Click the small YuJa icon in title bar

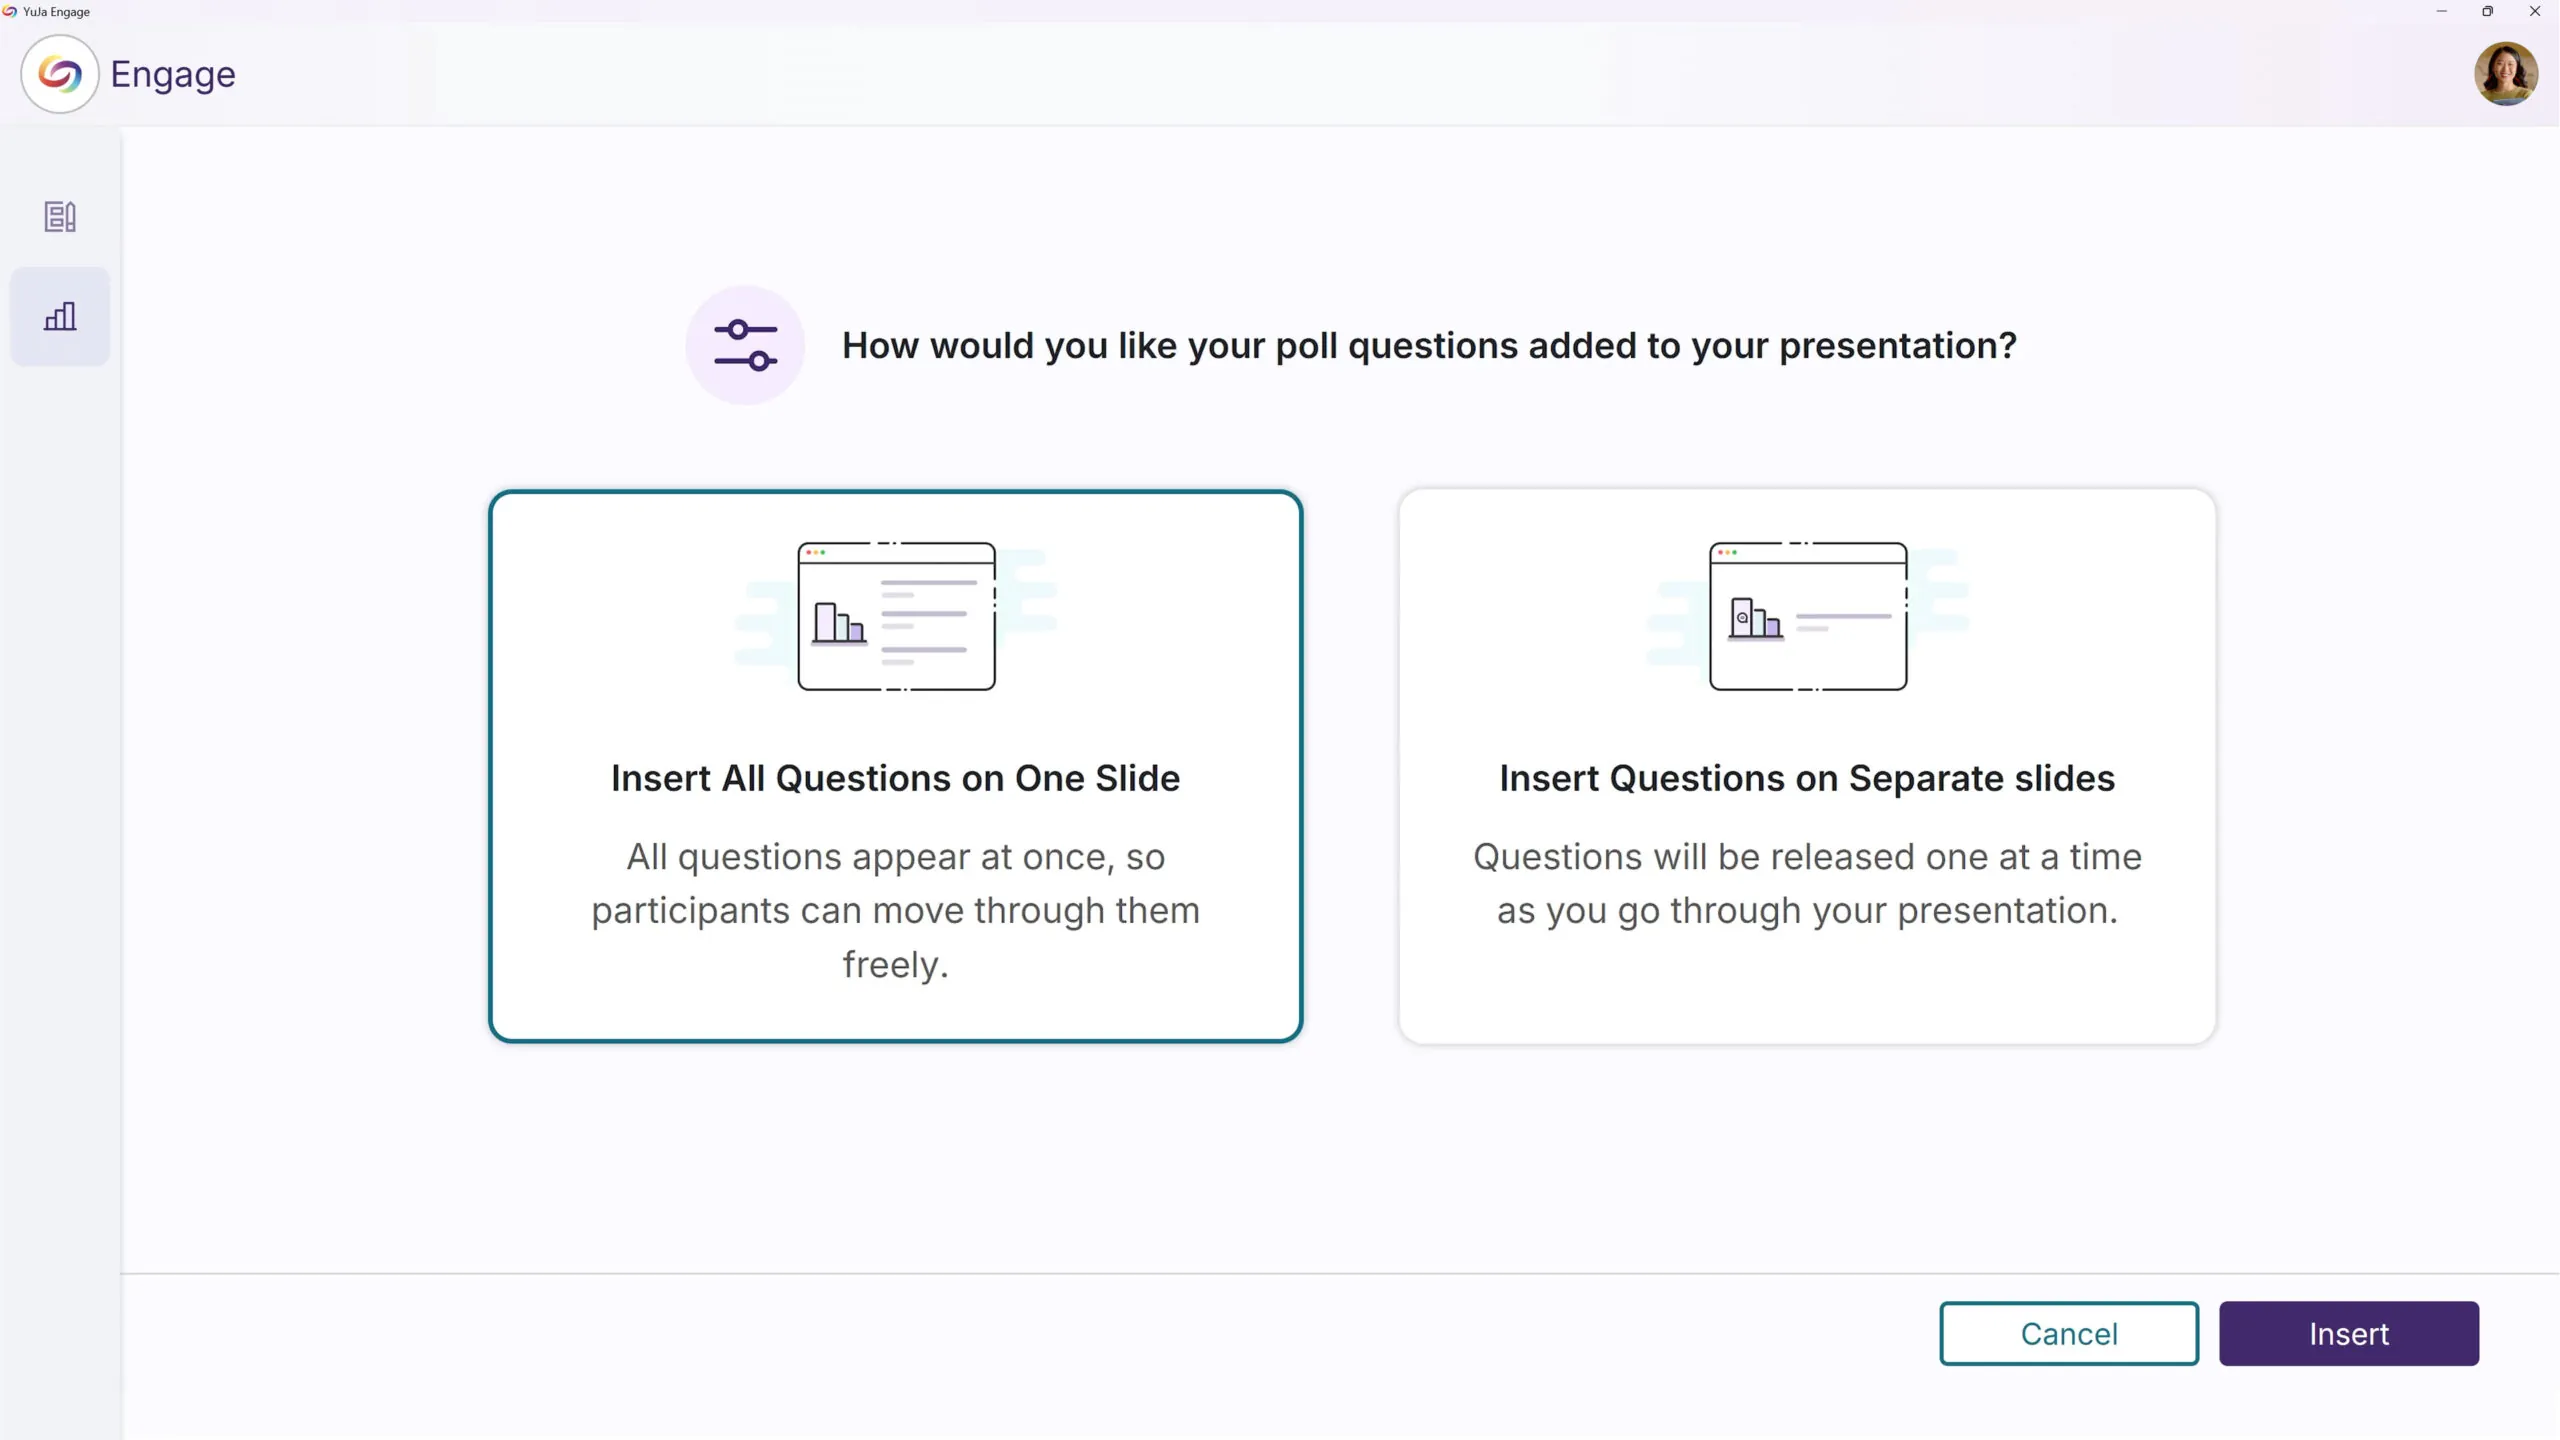pos(10,12)
